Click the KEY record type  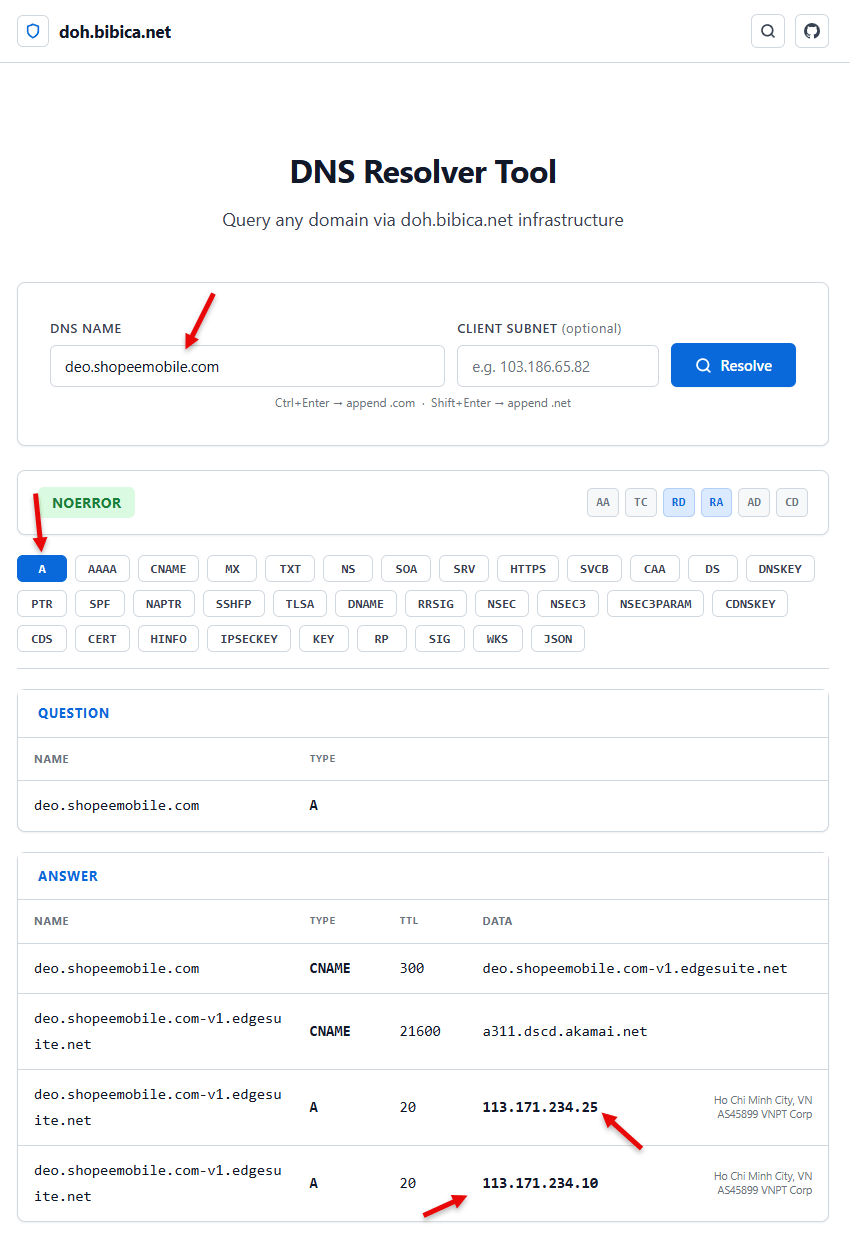click(x=324, y=639)
